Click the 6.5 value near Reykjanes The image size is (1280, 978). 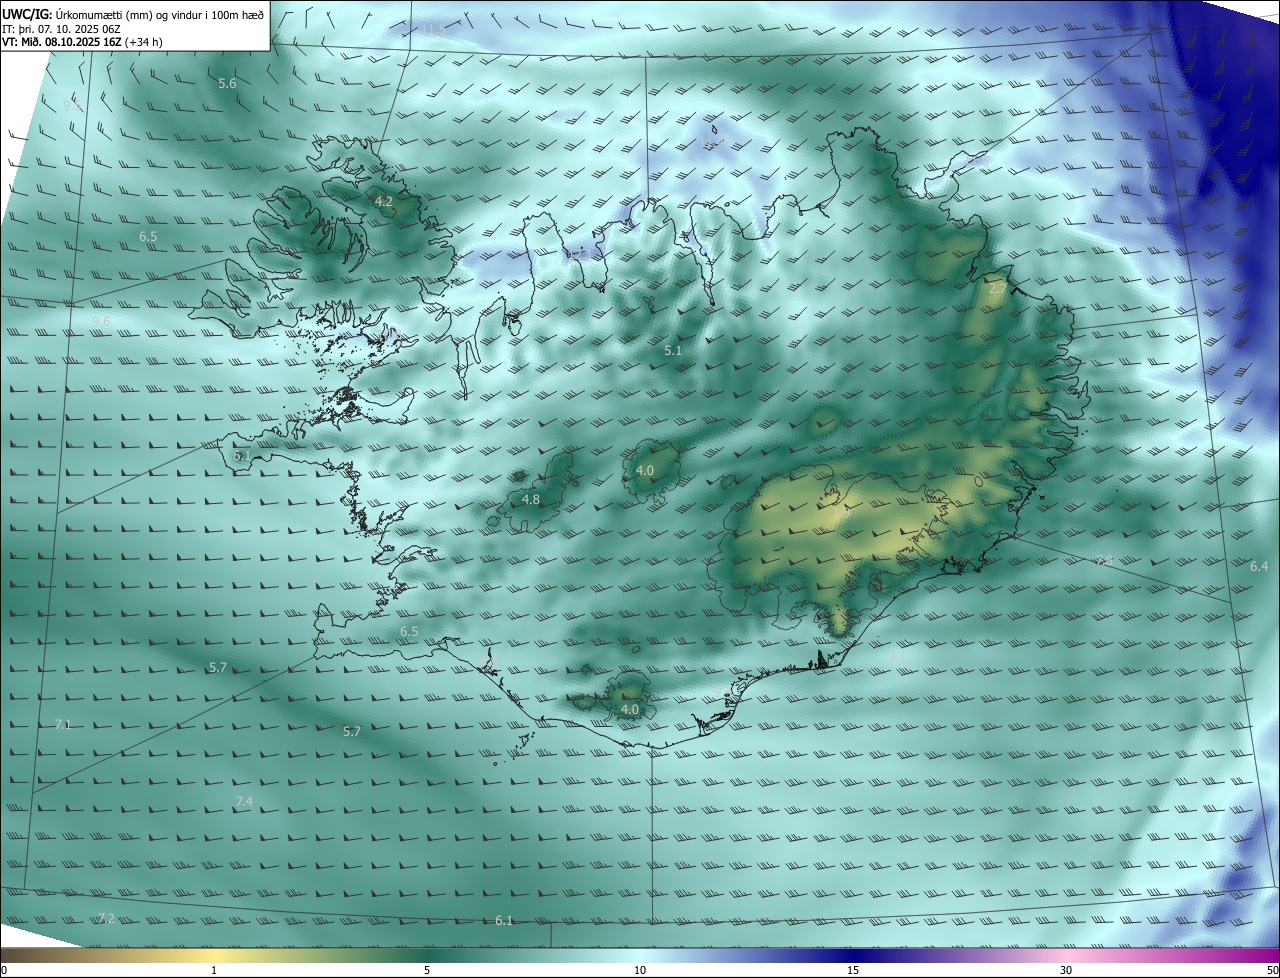(x=409, y=632)
